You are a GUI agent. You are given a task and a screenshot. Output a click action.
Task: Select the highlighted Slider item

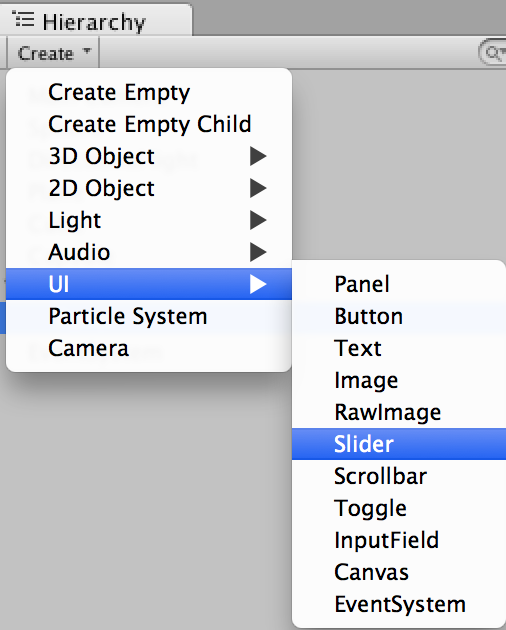coord(399,444)
